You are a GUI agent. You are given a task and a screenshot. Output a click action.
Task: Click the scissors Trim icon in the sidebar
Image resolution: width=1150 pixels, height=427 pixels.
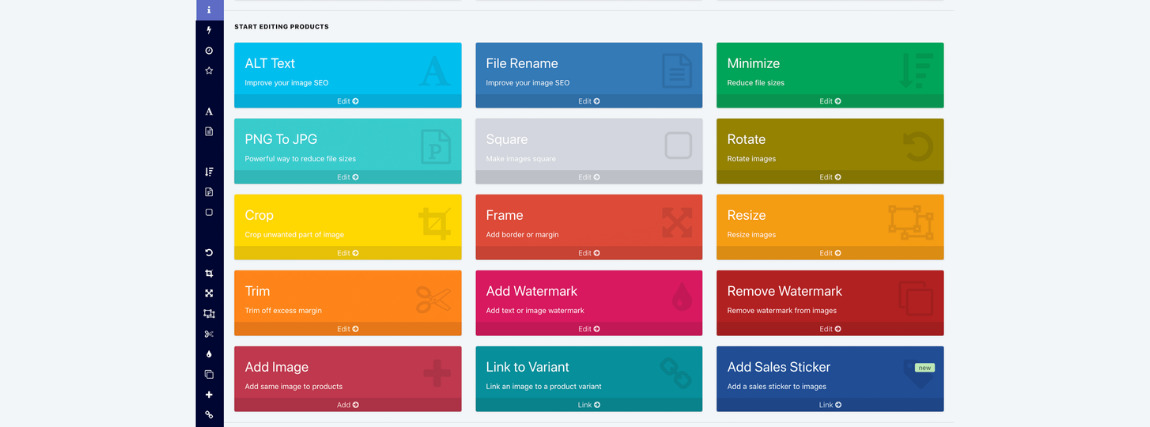[209, 334]
